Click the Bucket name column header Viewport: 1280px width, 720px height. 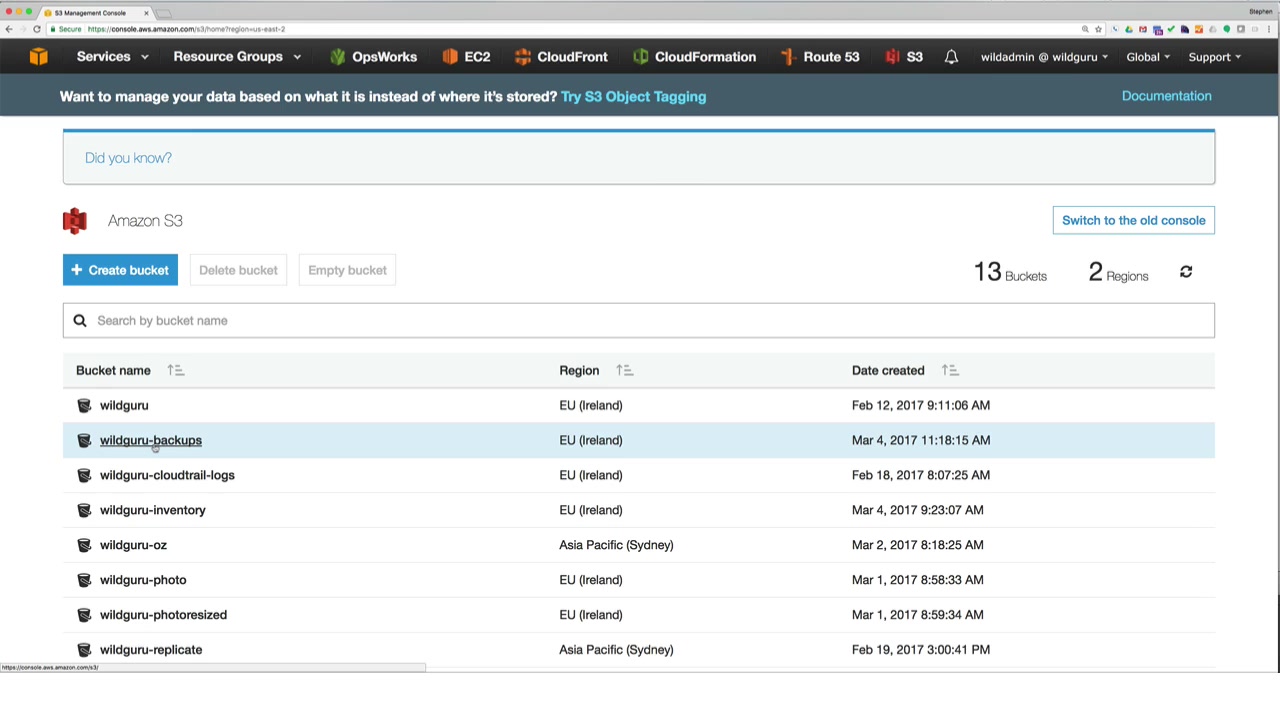(x=113, y=371)
